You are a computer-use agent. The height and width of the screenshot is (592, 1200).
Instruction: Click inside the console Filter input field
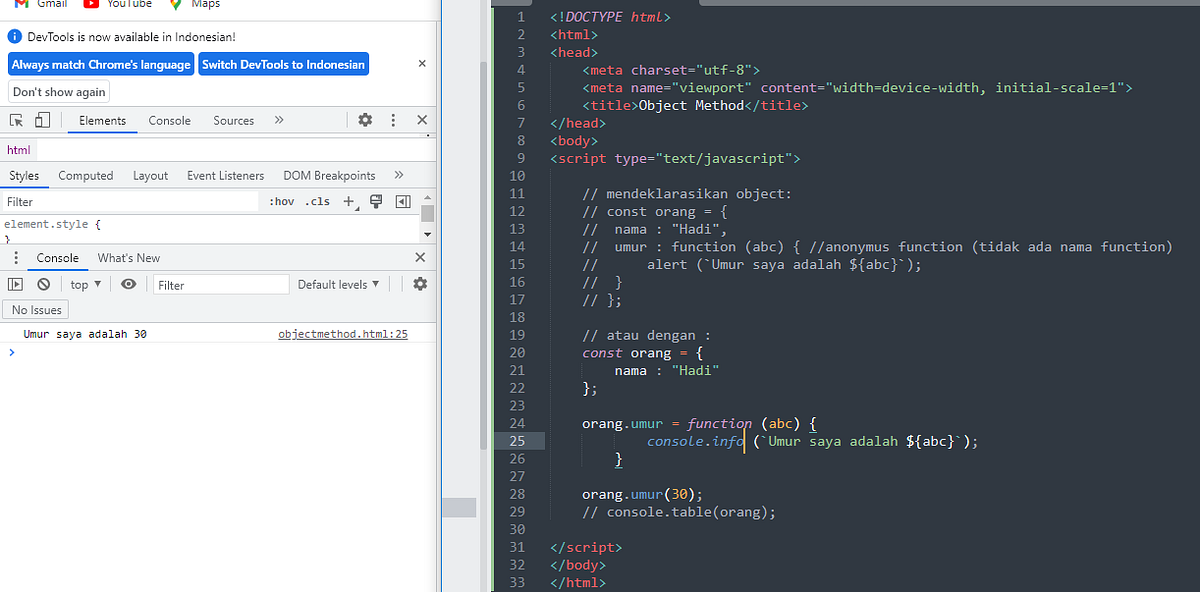pyautogui.click(x=220, y=284)
